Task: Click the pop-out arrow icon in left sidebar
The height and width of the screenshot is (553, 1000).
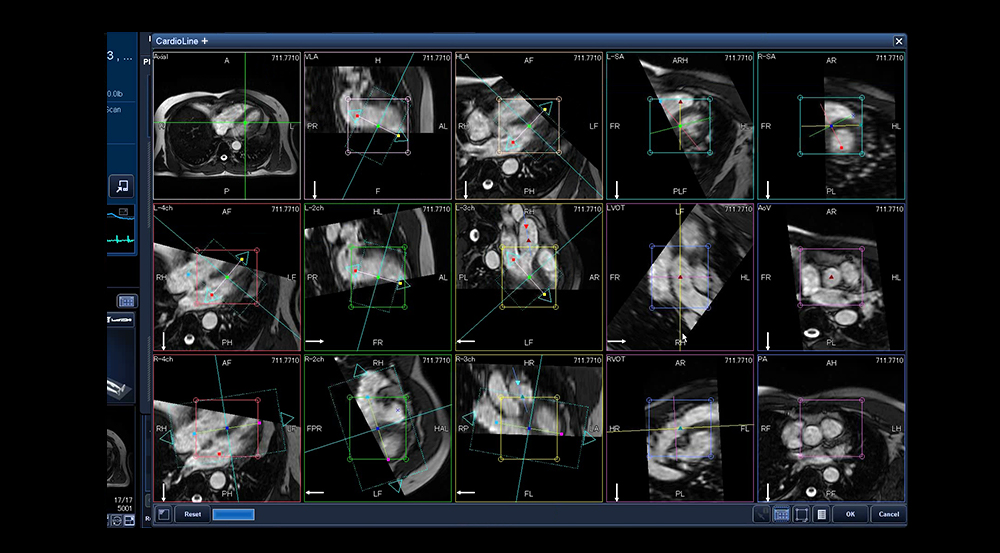Action: point(121,185)
